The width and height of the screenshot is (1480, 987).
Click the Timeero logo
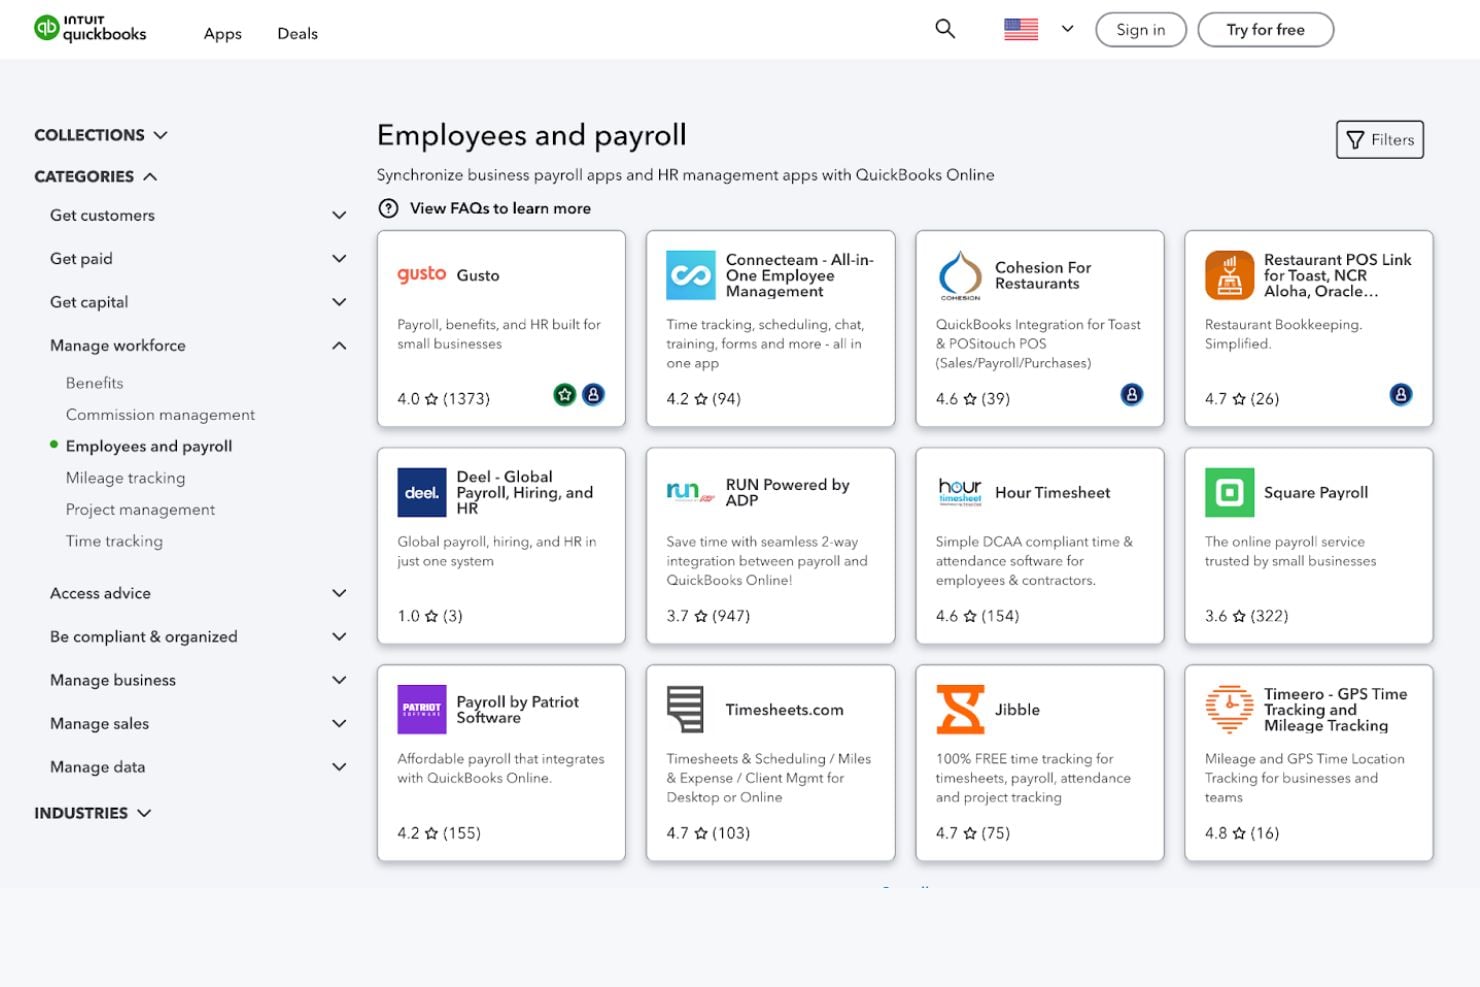pyautogui.click(x=1229, y=709)
